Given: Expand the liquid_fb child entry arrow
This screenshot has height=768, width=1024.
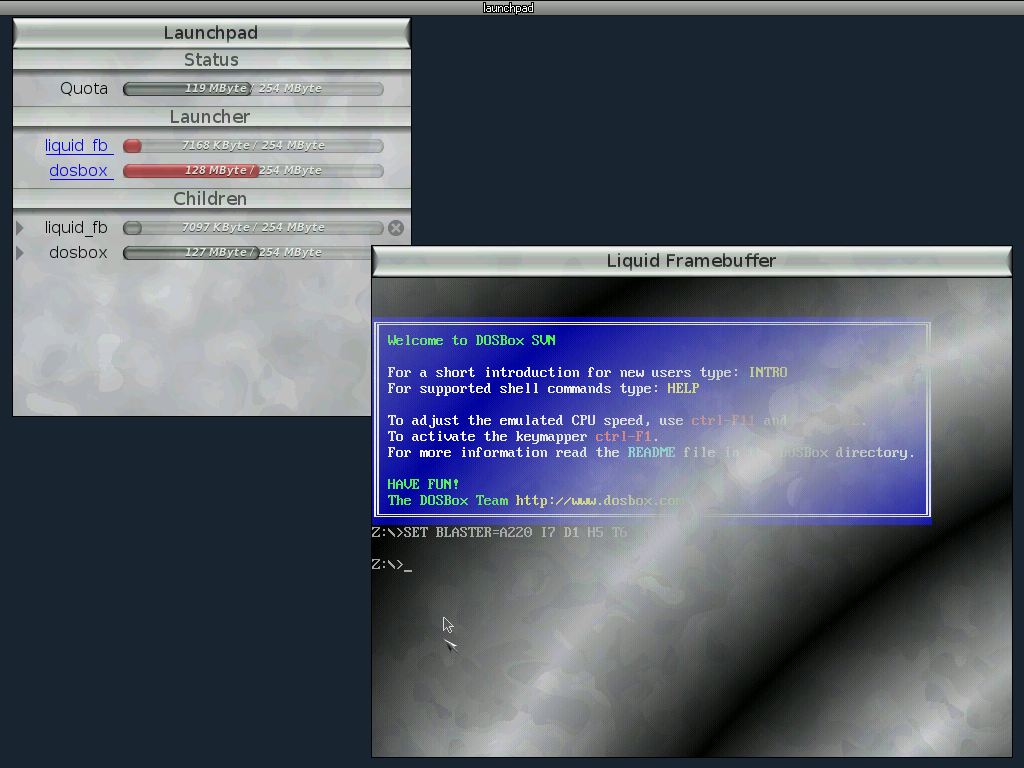Looking at the screenshot, I should 20,228.
